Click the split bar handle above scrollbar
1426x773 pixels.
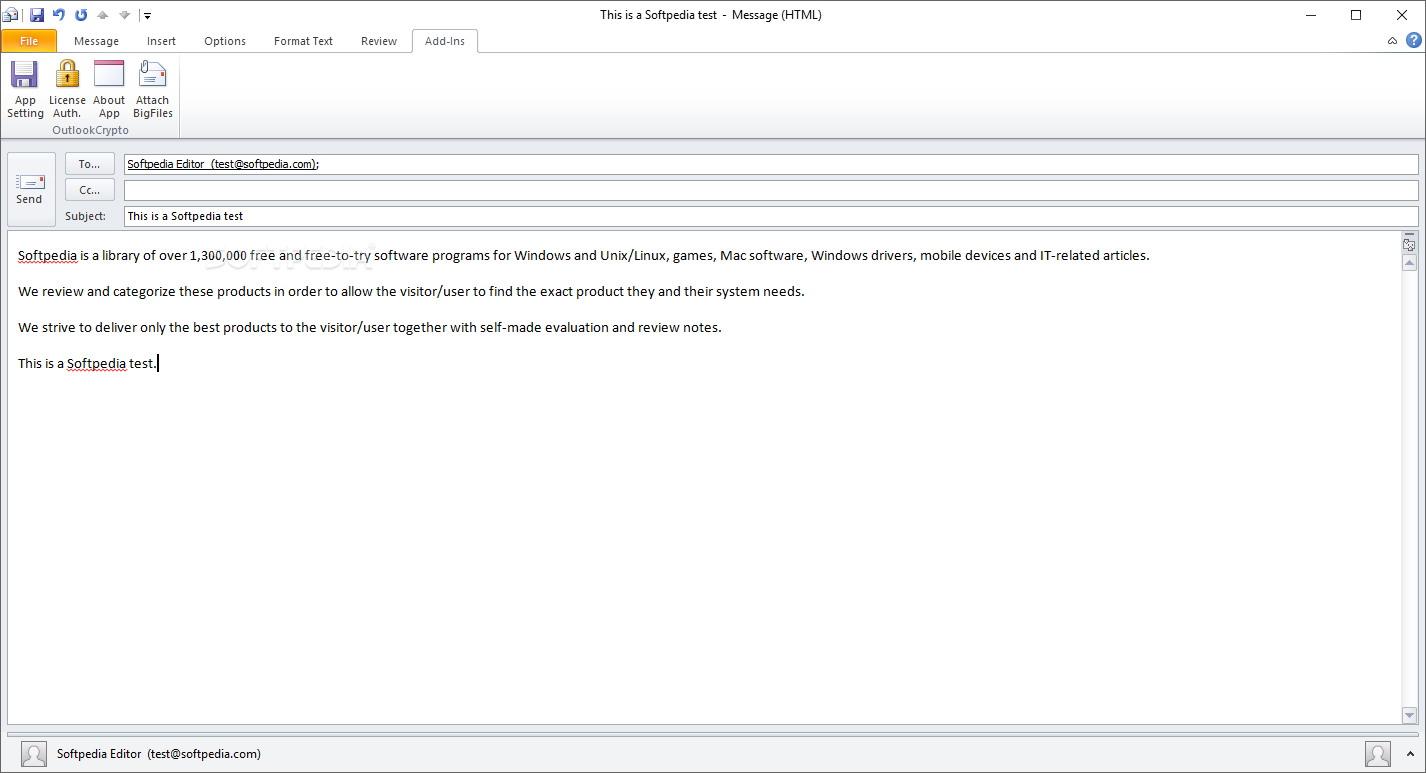(1409, 234)
